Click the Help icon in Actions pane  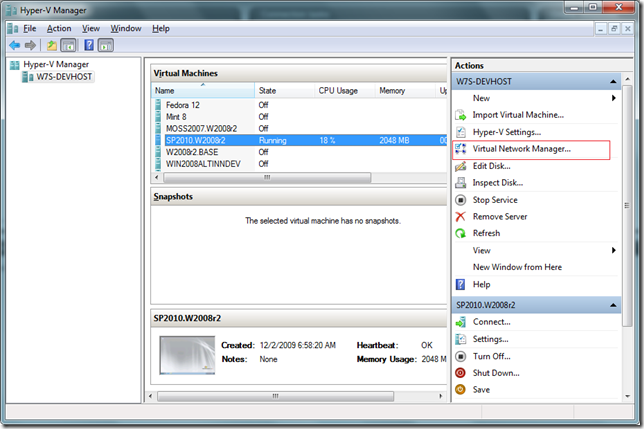tap(461, 284)
